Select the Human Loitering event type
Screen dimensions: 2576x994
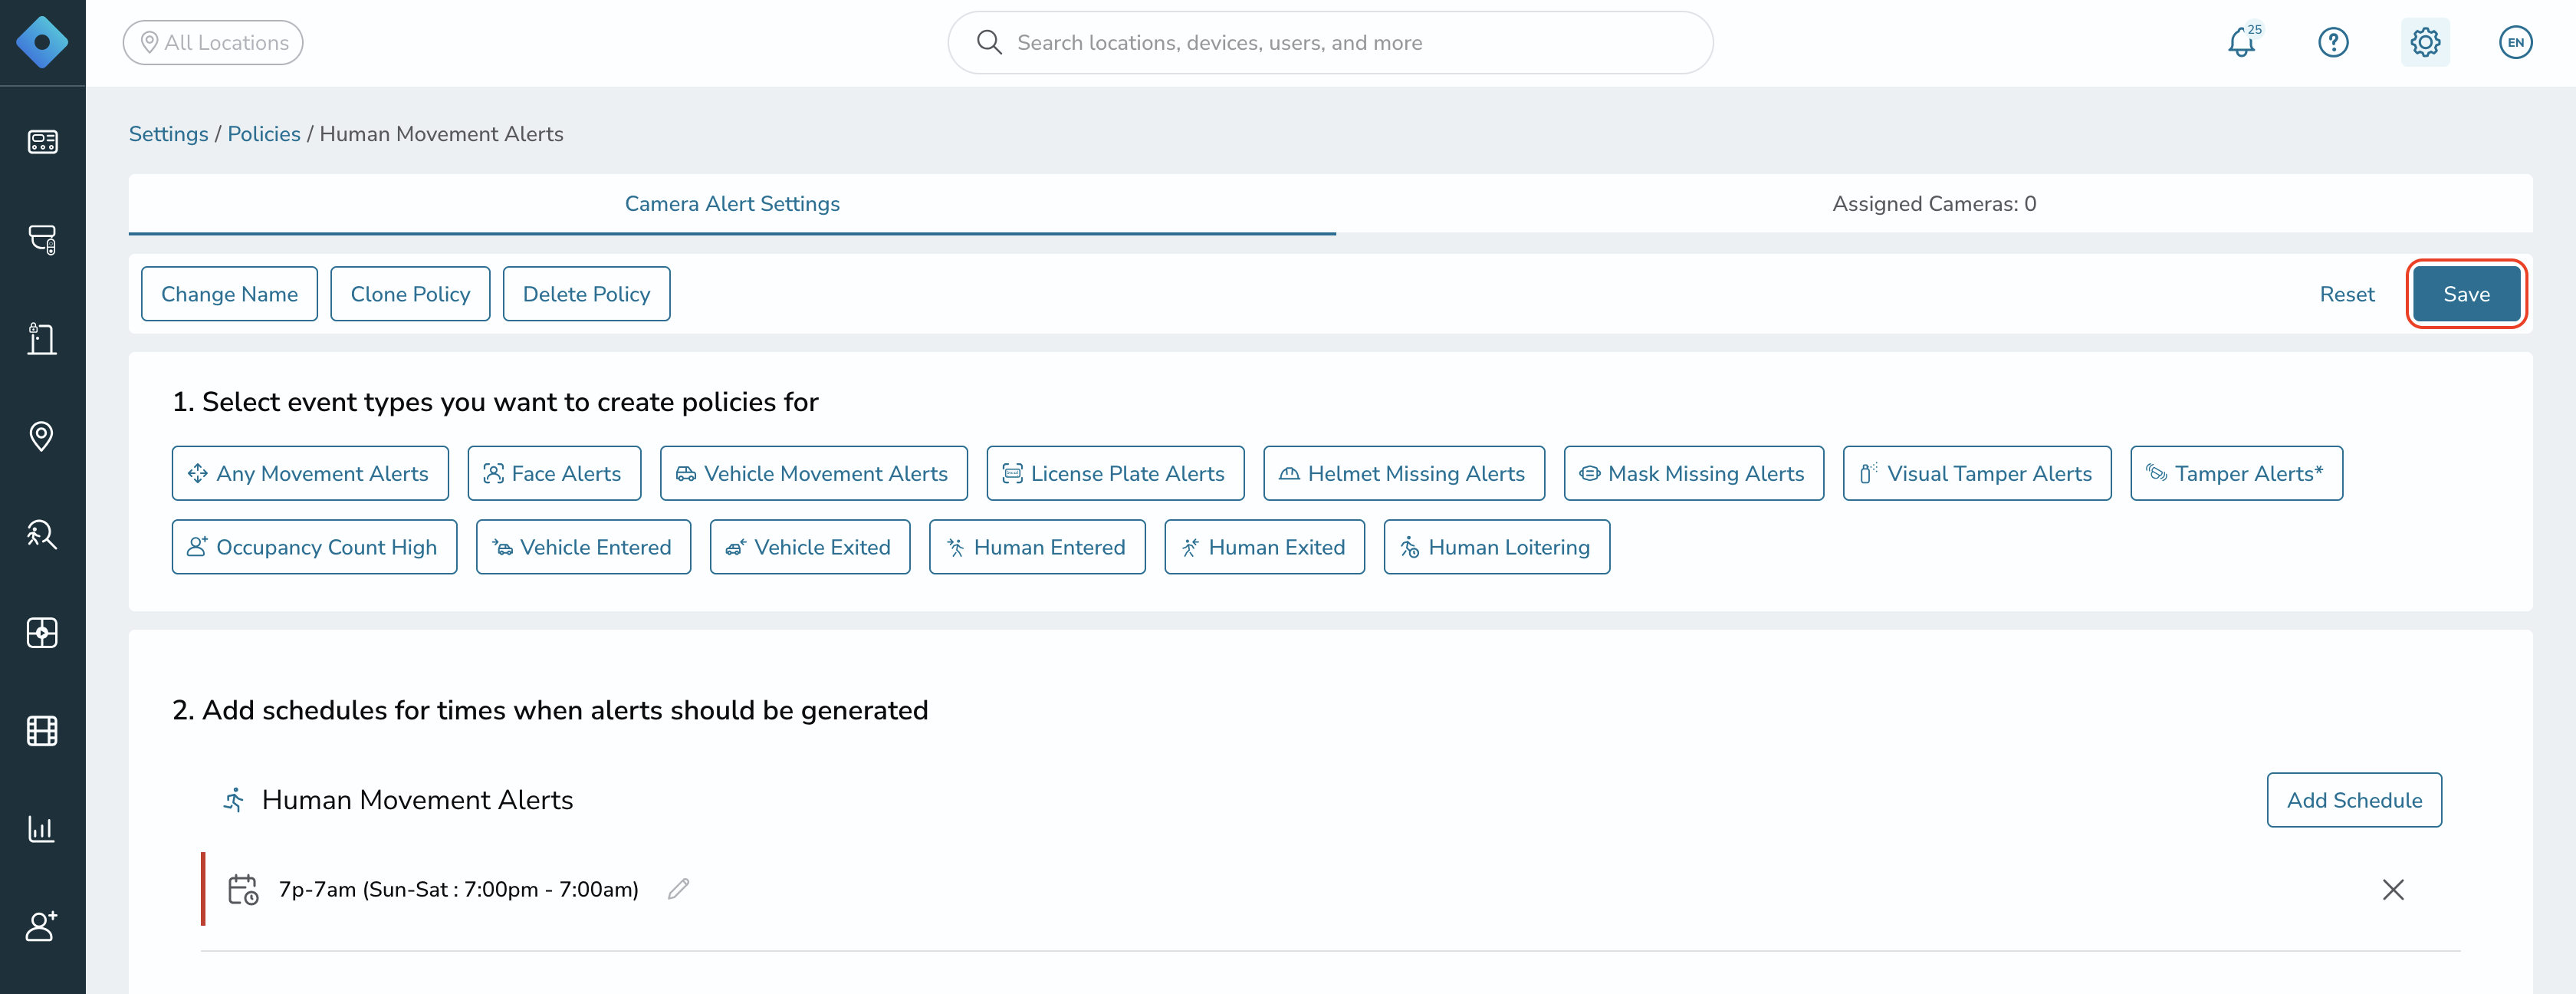[x=1496, y=547]
